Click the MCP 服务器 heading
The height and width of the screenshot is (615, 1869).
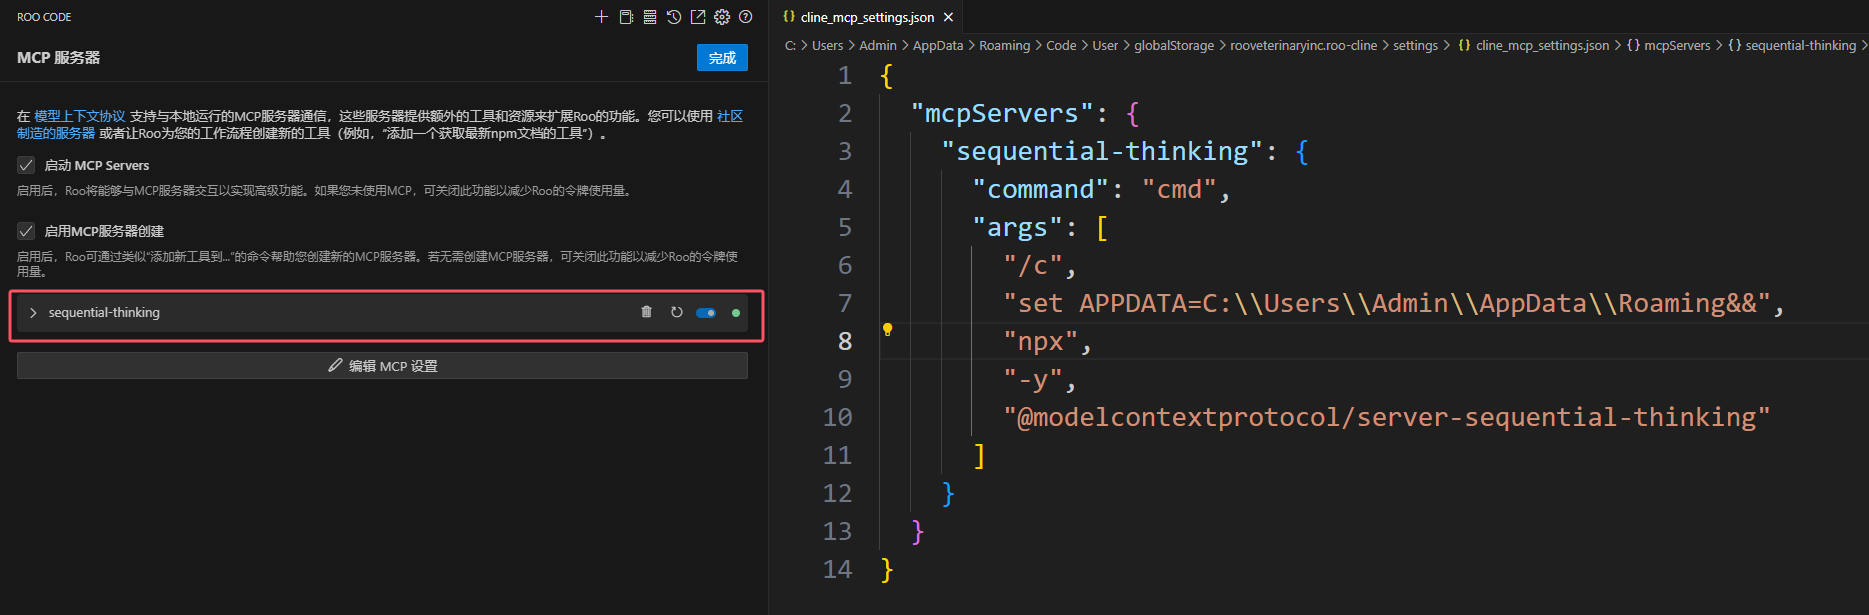59,58
